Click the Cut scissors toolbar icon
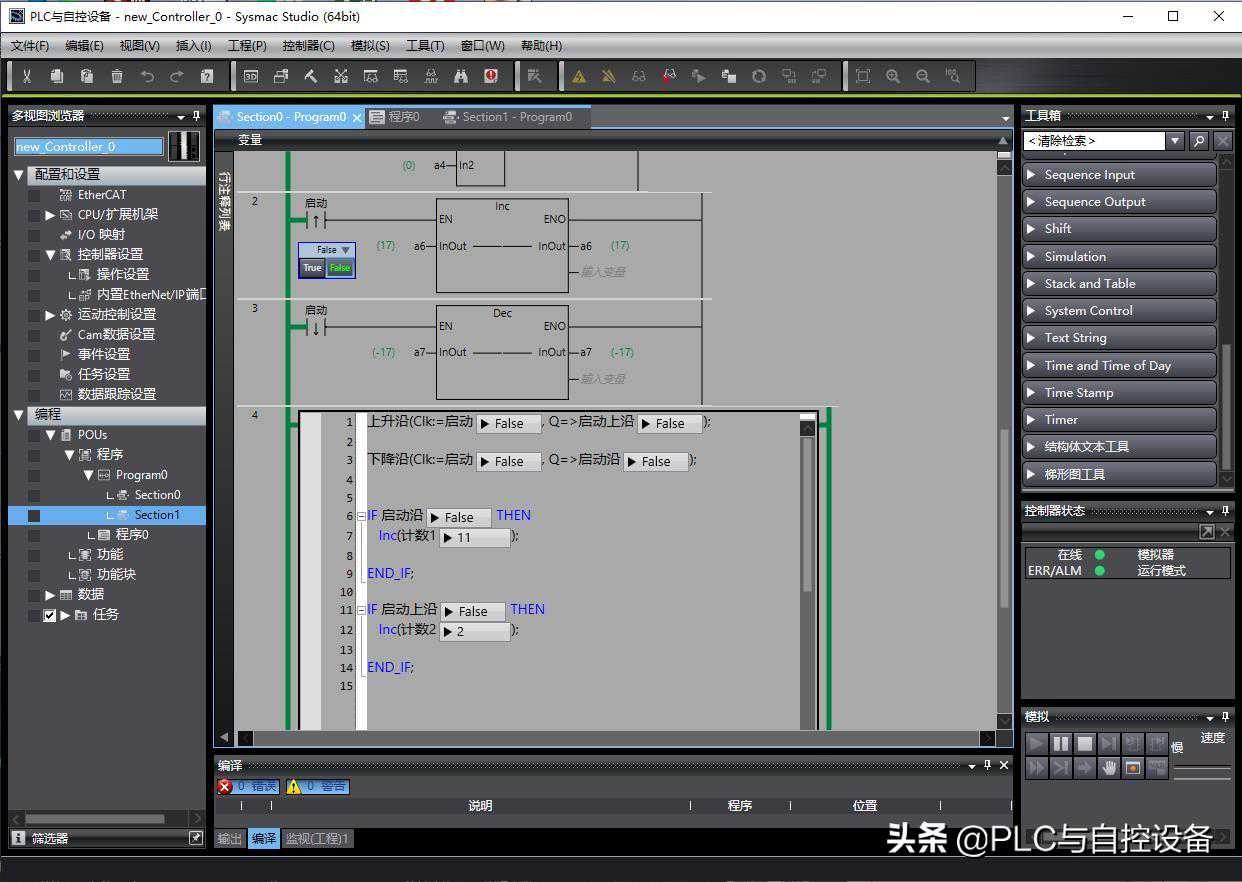 point(27,76)
